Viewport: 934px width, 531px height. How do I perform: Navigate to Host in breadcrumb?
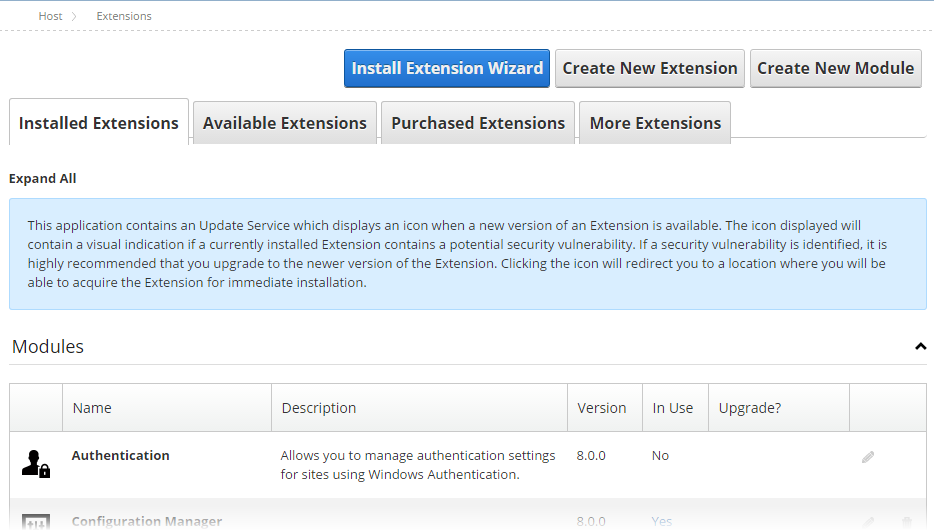pos(50,16)
